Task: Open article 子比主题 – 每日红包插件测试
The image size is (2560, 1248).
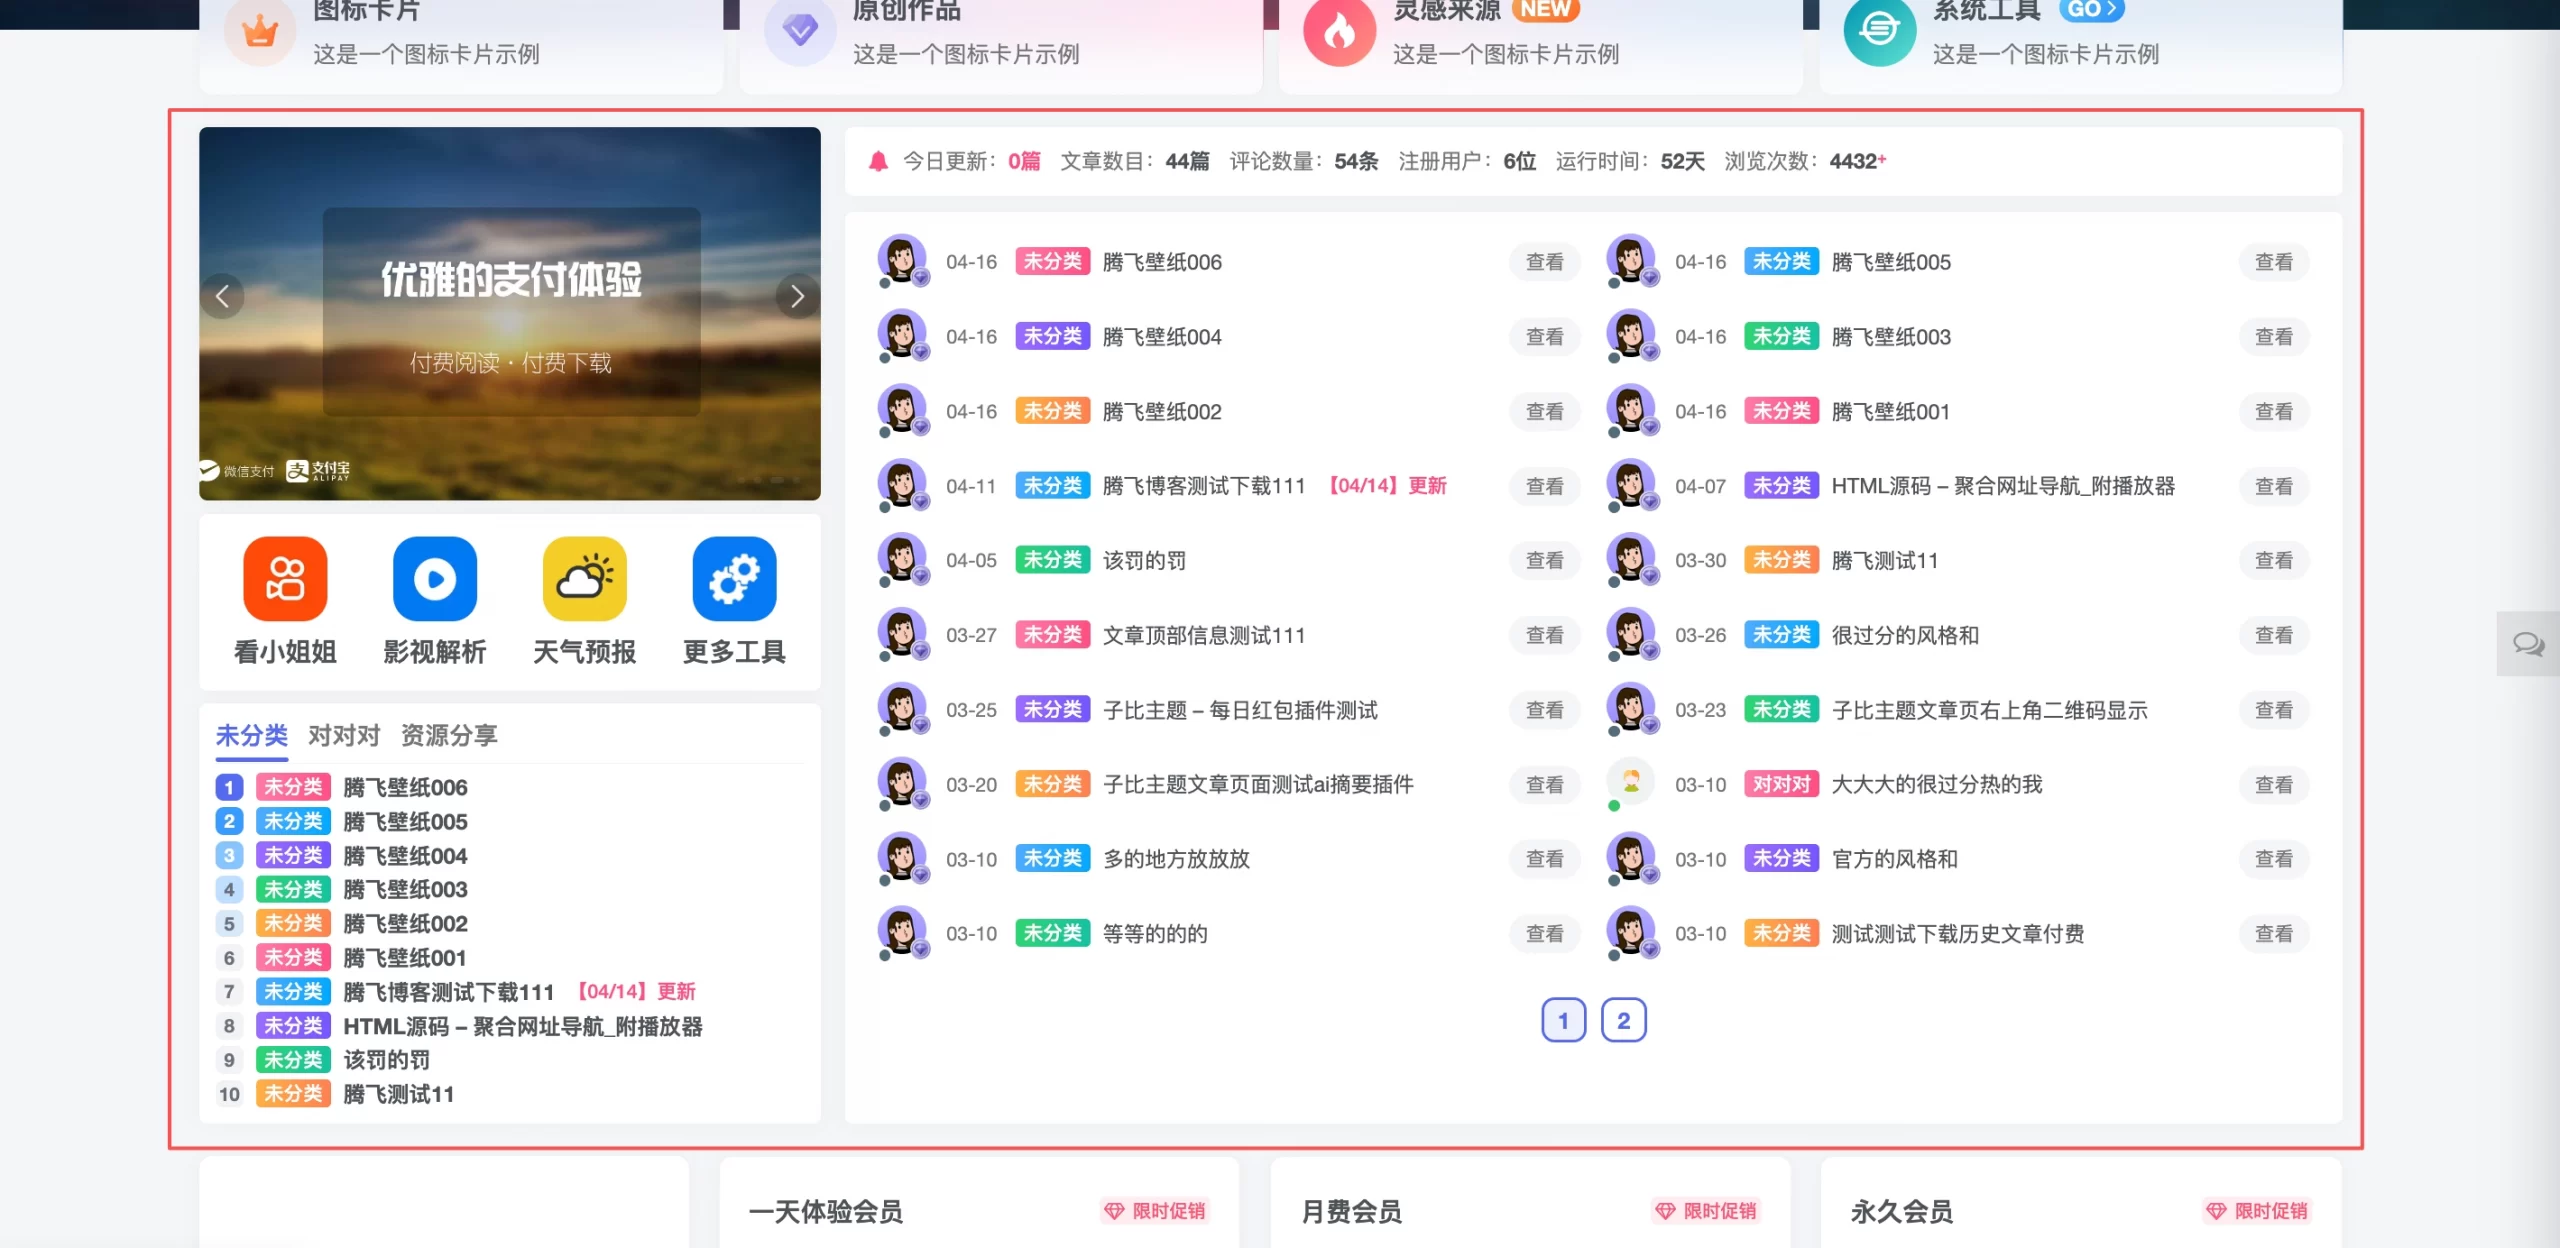Action: pyautogui.click(x=1240, y=710)
